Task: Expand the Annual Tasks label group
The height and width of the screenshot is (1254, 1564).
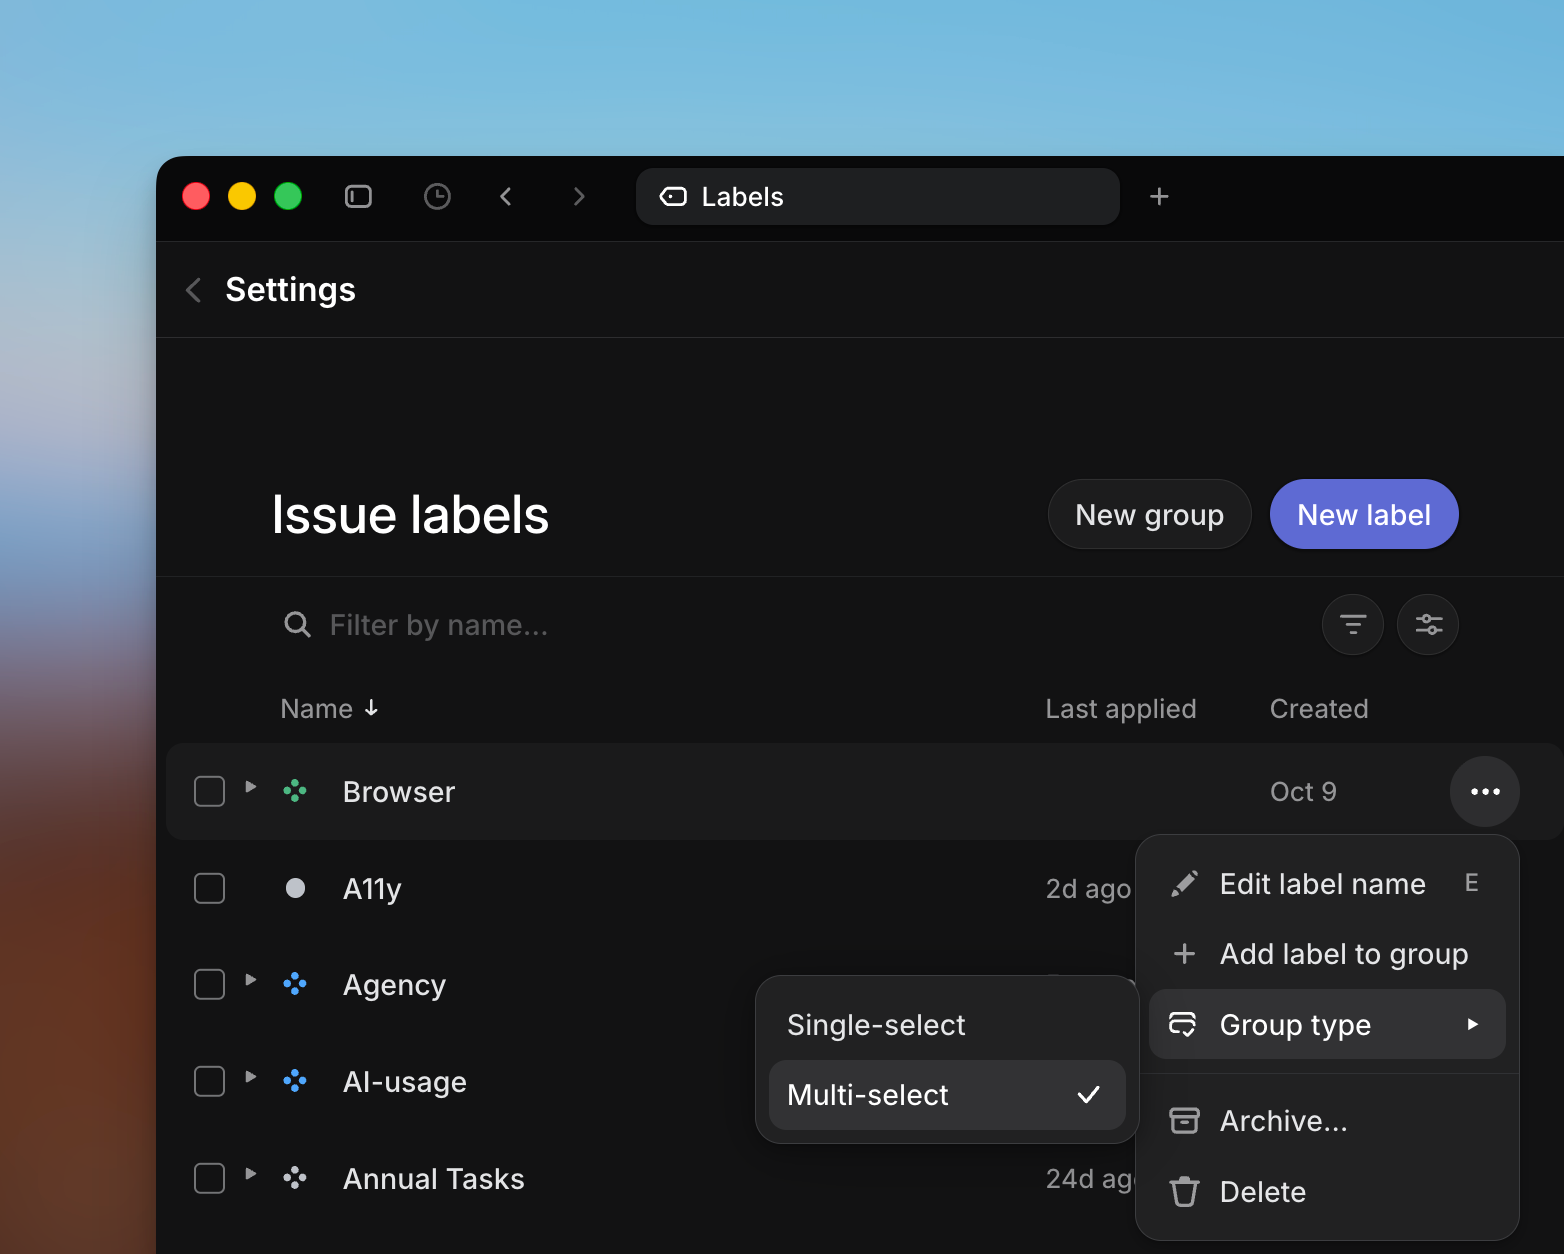Action: point(251,1174)
